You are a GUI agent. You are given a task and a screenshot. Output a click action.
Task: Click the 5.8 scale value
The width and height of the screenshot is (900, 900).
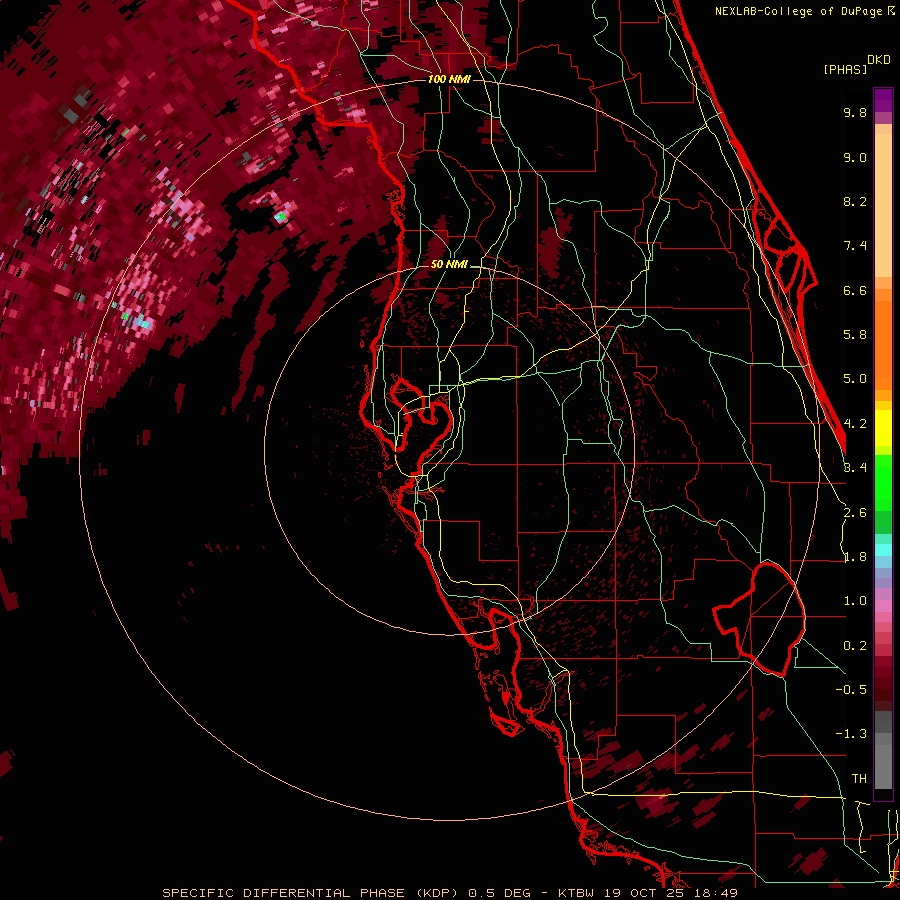pyautogui.click(x=855, y=335)
